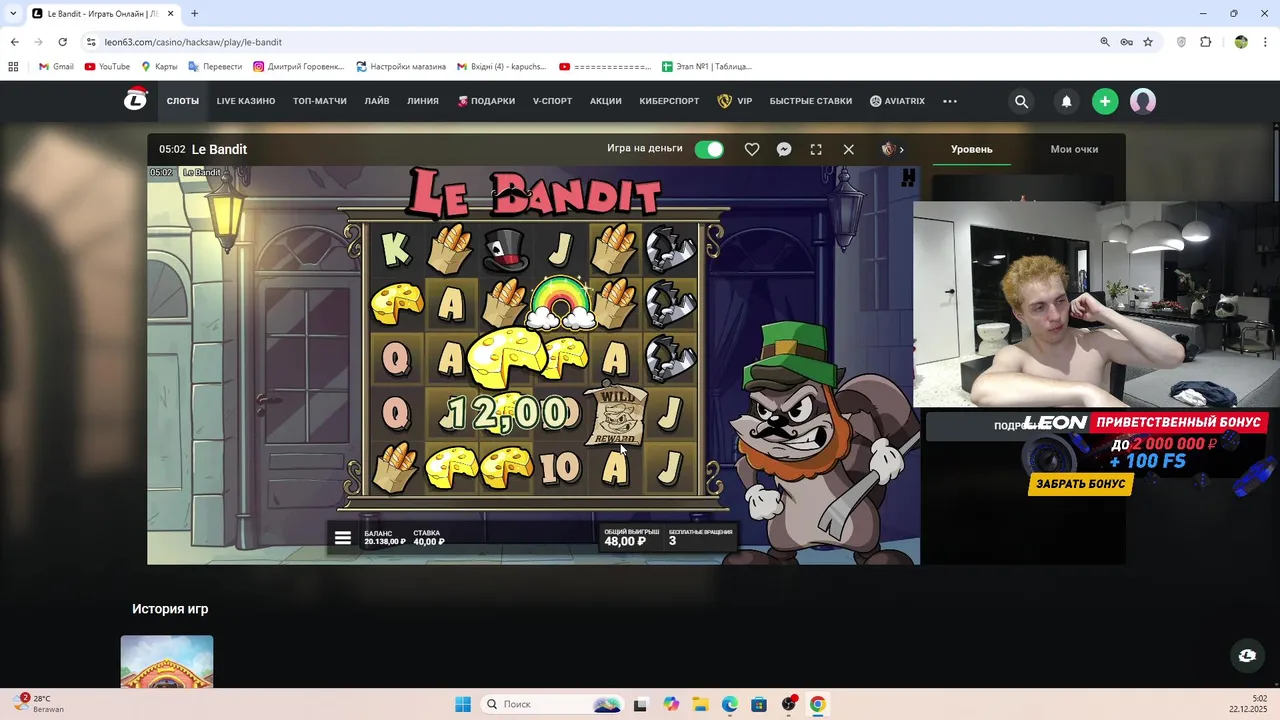Enter fullscreen game mode
Viewport: 1280px width, 720px height.
pos(816,149)
